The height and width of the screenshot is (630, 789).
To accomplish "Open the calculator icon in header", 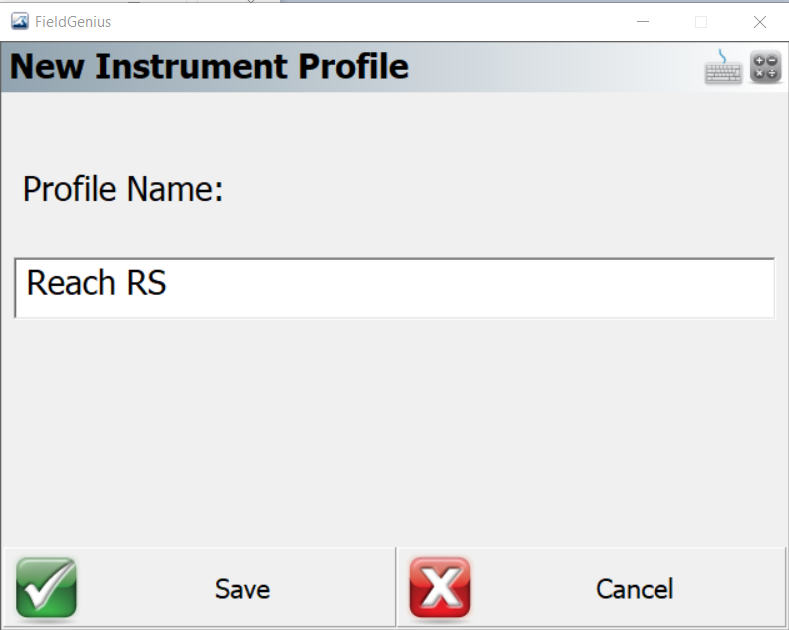I will pyautogui.click(x=765, y=67).
